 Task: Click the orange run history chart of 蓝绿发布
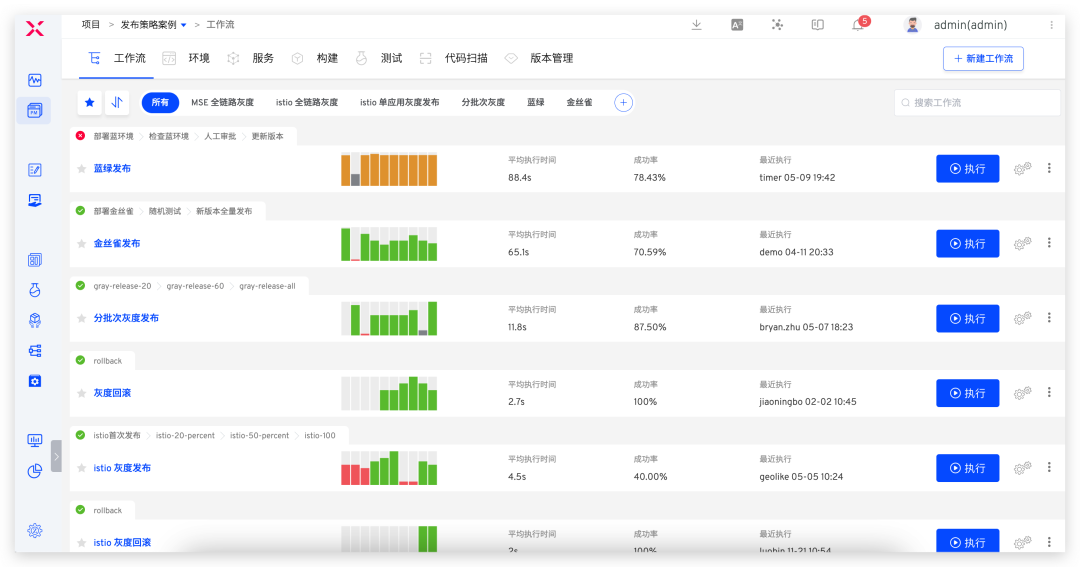(389, 169)
